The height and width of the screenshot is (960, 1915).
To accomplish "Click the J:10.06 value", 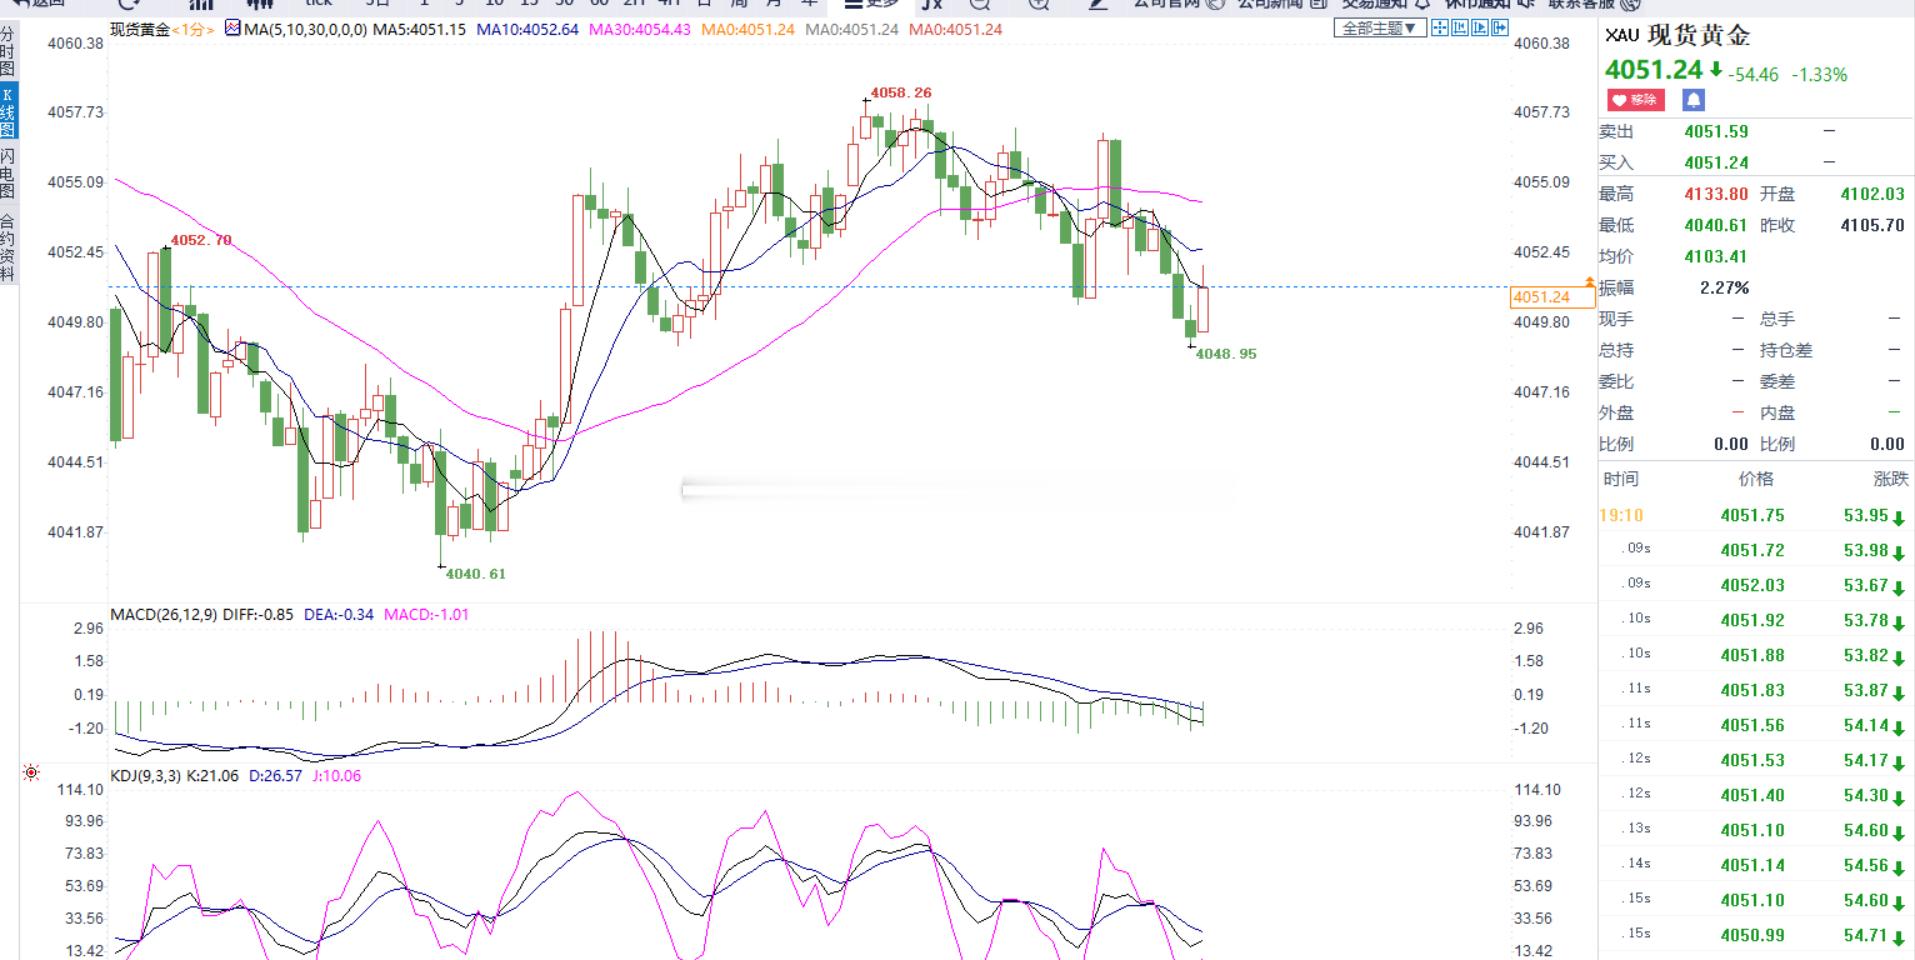I will click(x=337, y=775).
